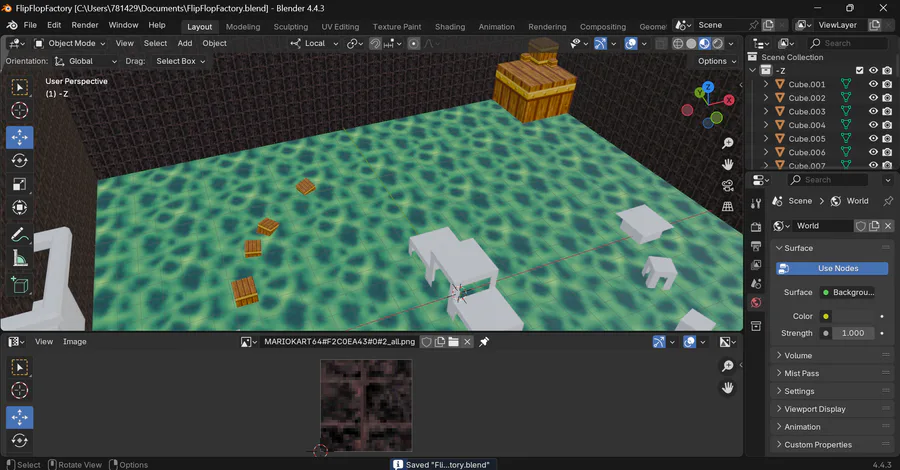Open the image file folder icon
The height and width of the screenshot is (470, 900).
click(453, 341)
